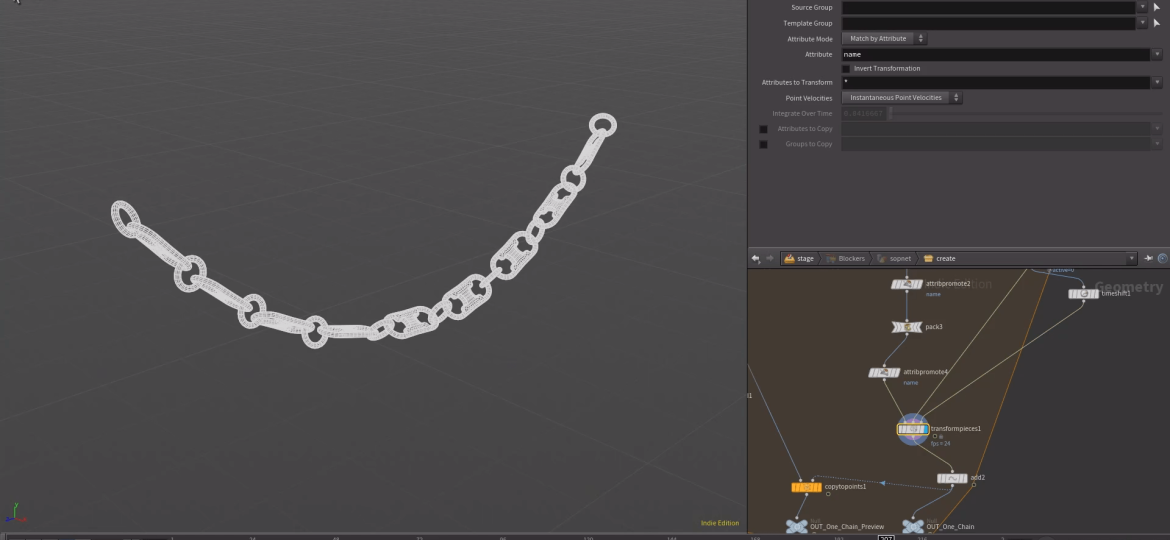Screen dimensions: 1170x540
Task: Click the attribpromote2 node icon
Action: (x=905, y=284)
